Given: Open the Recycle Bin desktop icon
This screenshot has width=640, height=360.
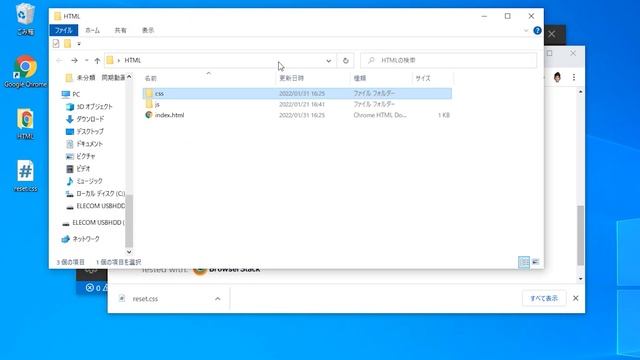Looking at the screenshot, I should (25, 18).
